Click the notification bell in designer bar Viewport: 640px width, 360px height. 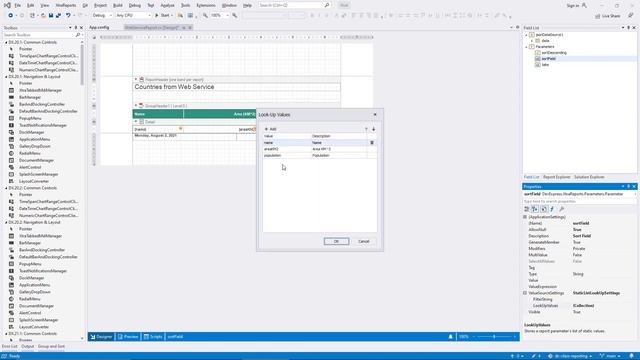click(x=451, y=337)
